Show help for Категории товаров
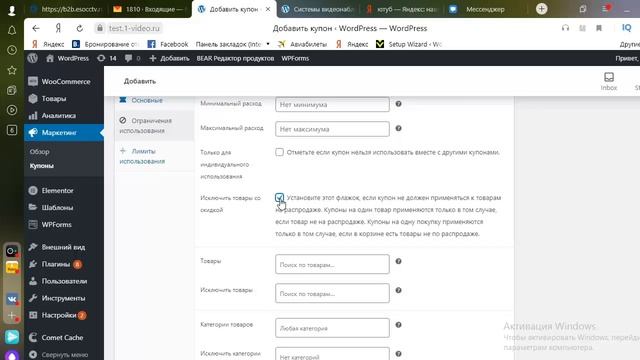This screenshot has width=640, height=360. 398,325
